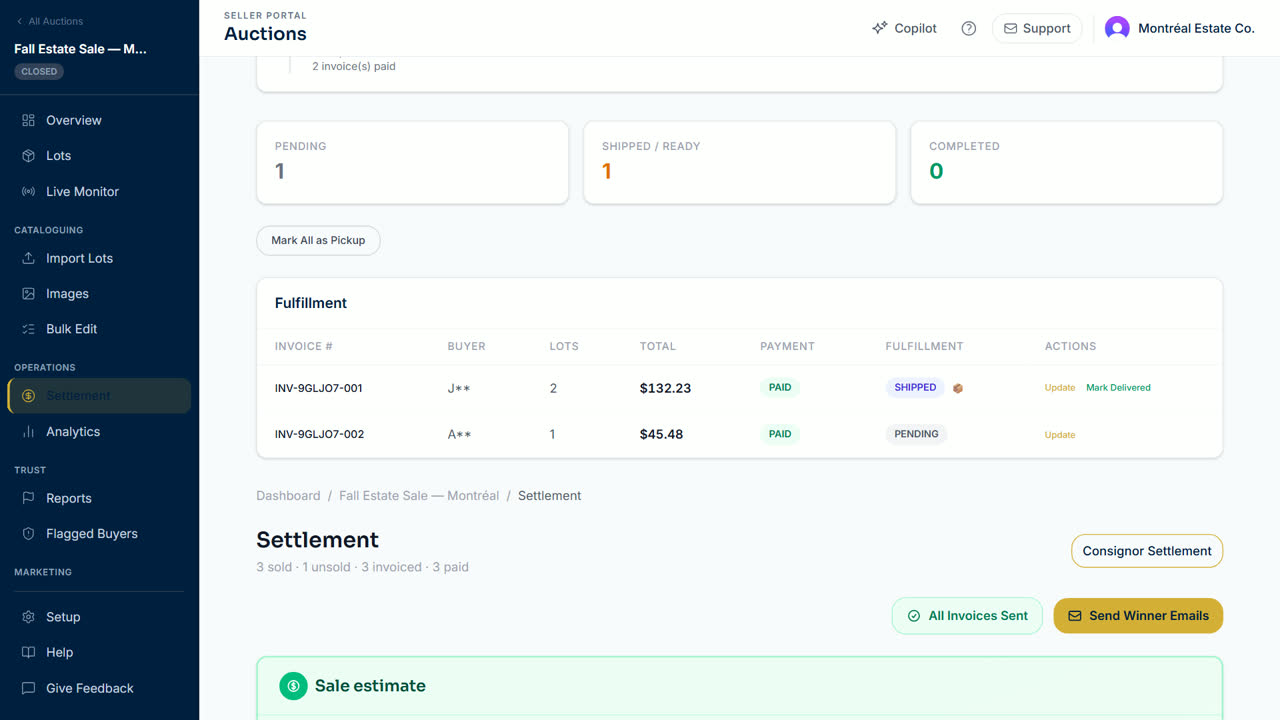Click invoice number INV-9GLJO7-001
This screenshot has width=1280, height=720.
319,388
